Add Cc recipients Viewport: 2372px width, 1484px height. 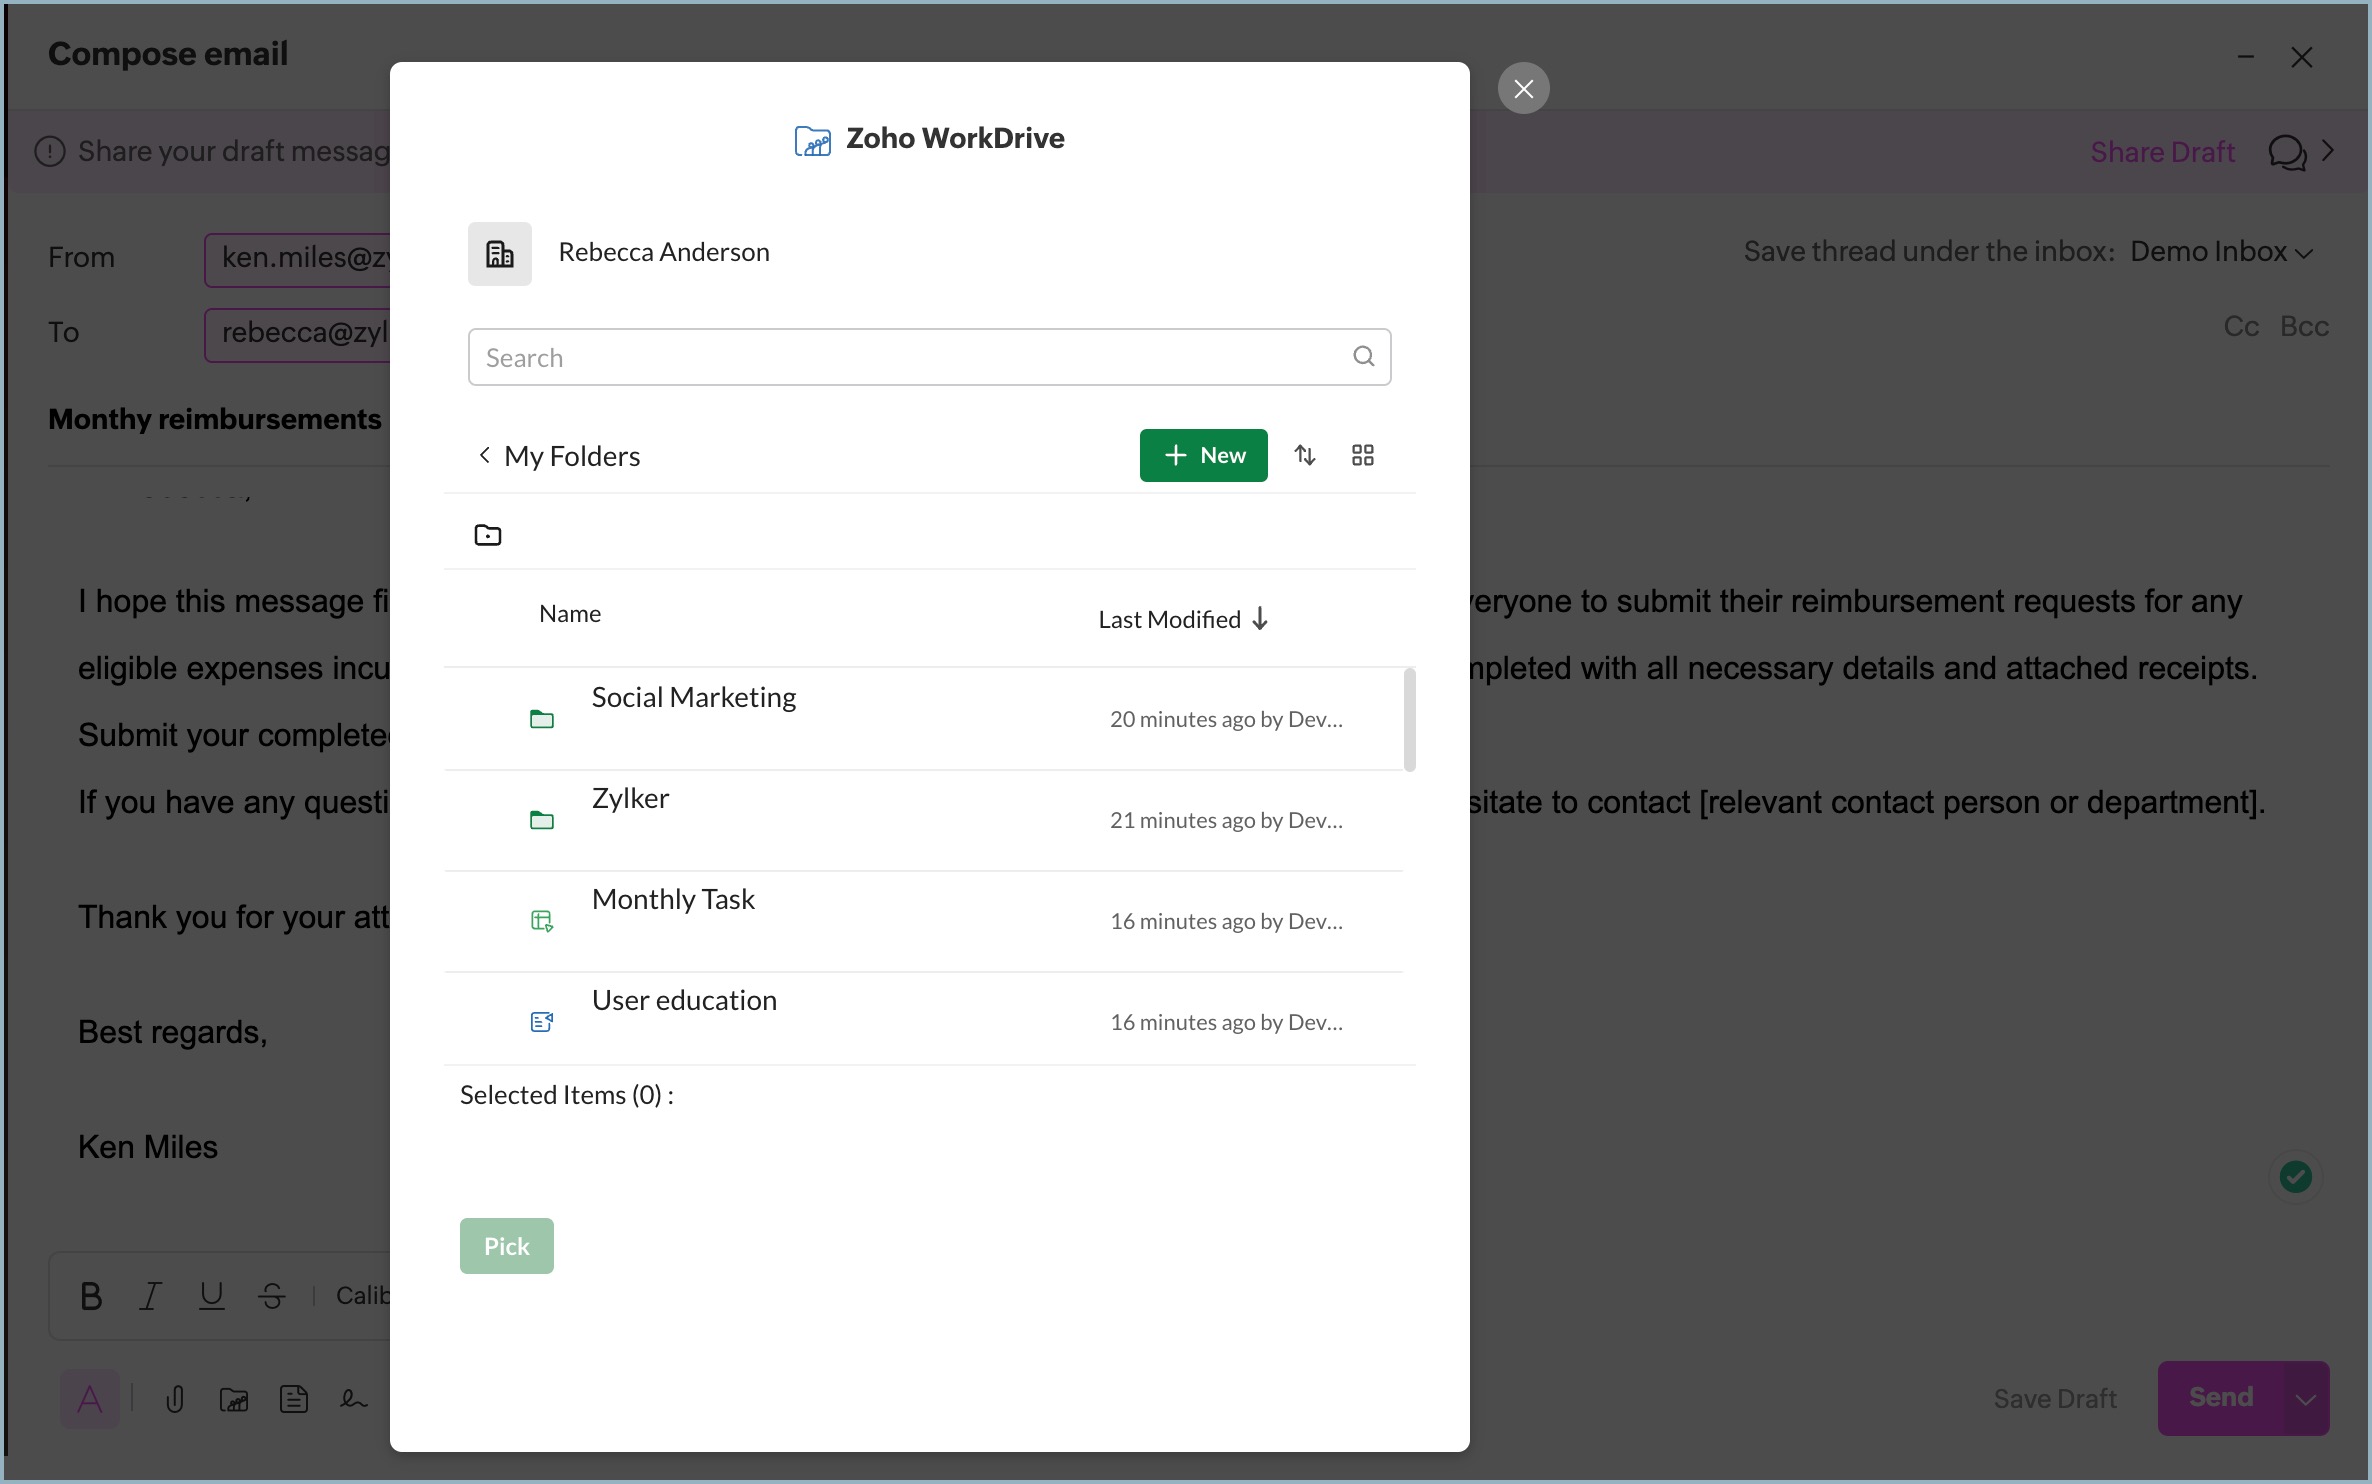point(2241,327)
